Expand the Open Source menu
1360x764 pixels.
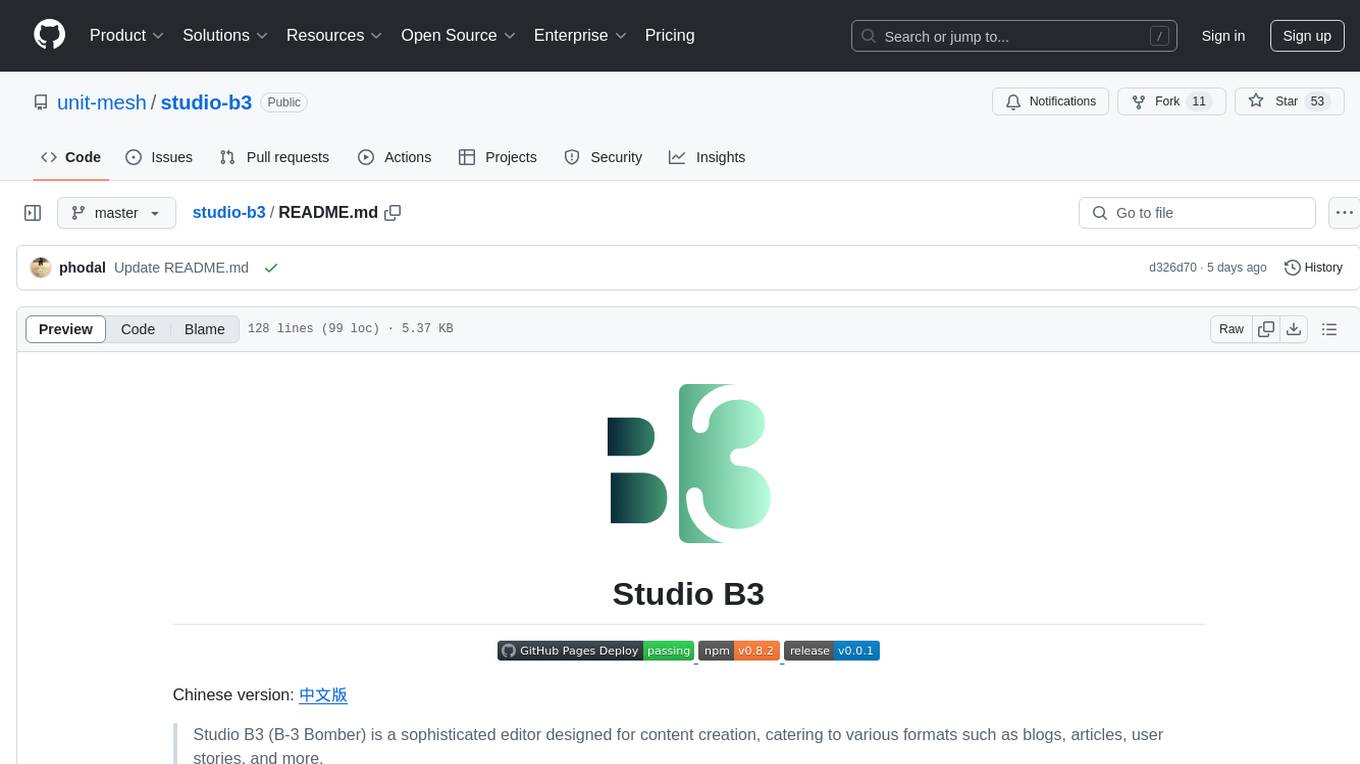(x=458, y=35)
